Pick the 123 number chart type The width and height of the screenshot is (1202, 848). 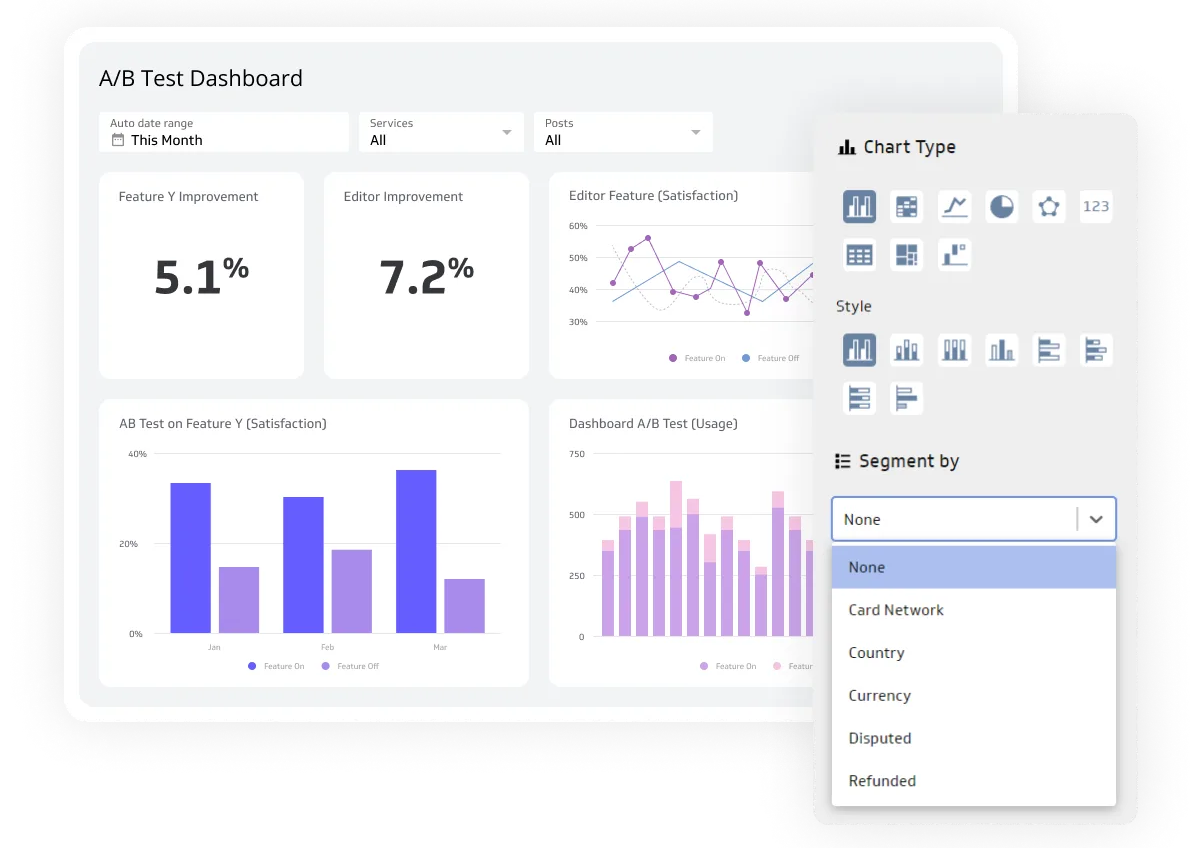pyautogui.click(x=1096, y=206)
